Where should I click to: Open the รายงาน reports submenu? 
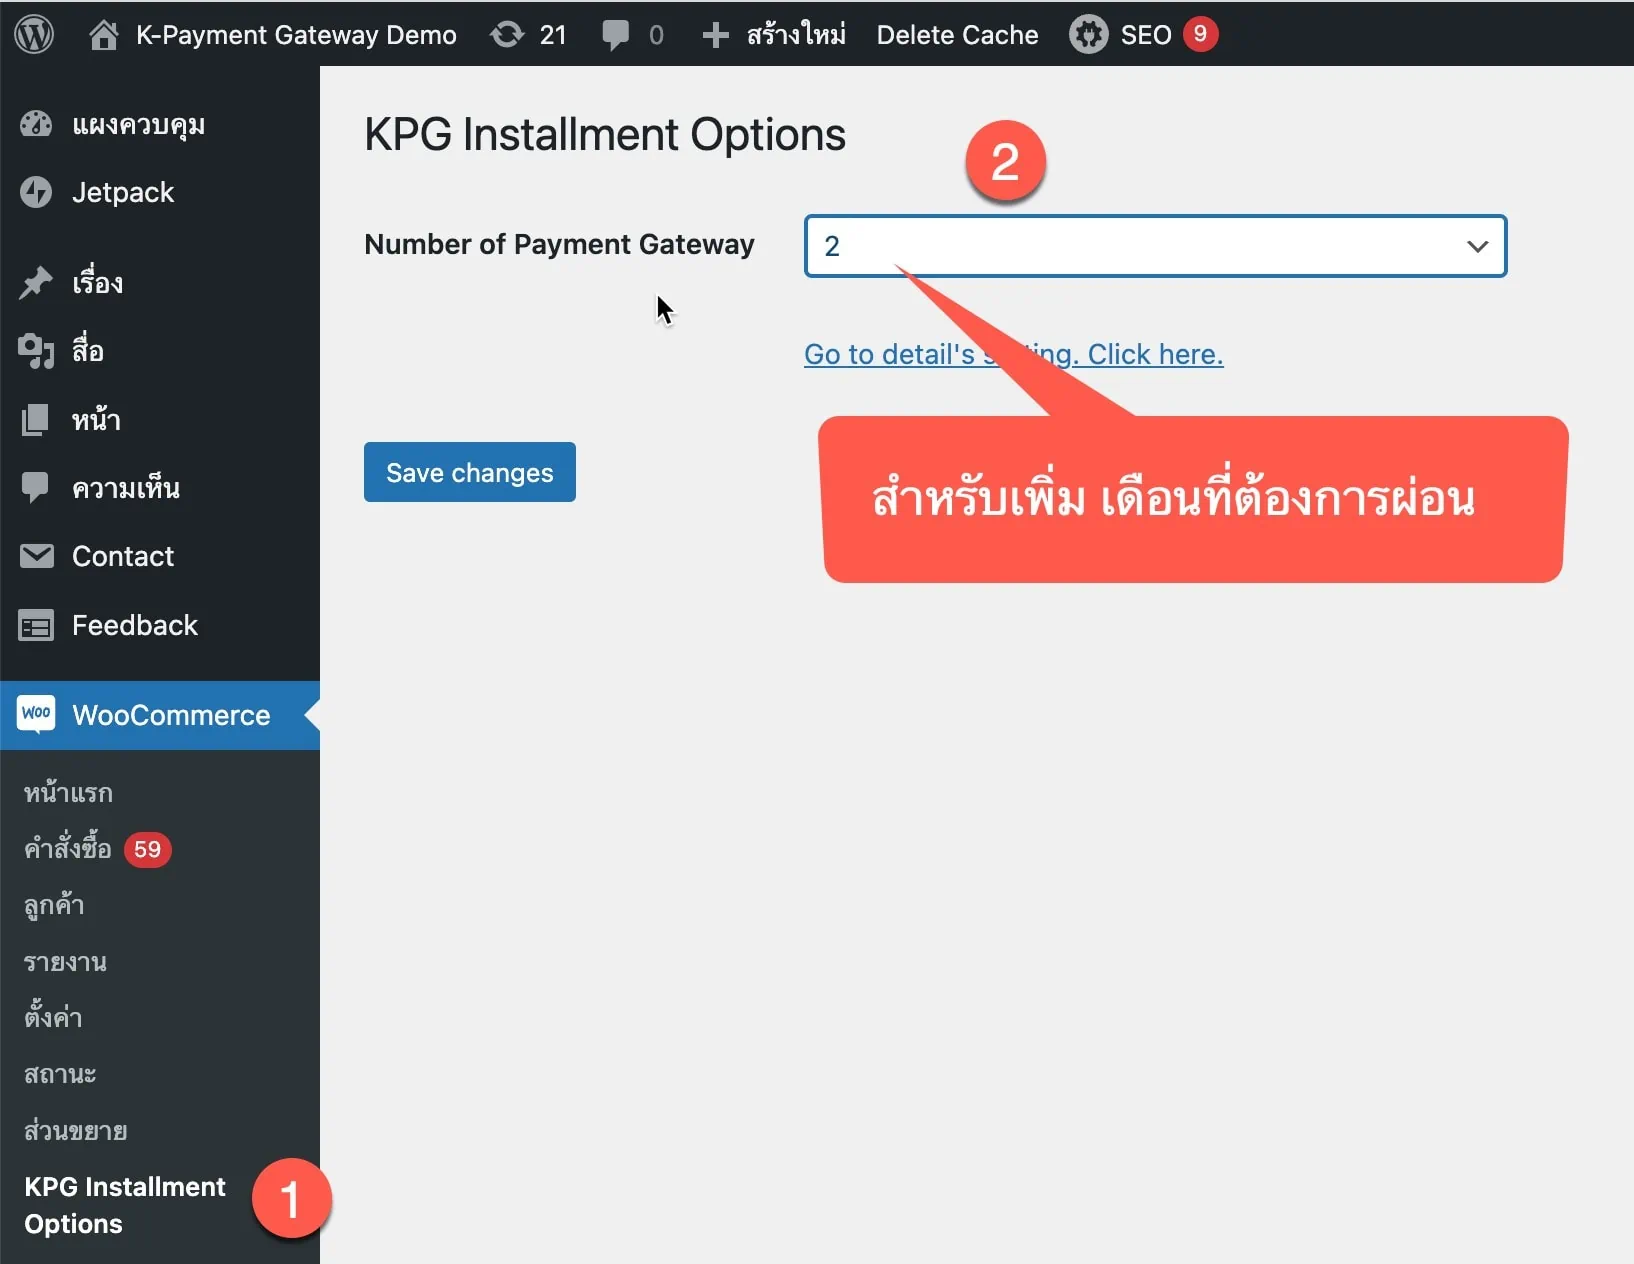coord(65,962)
